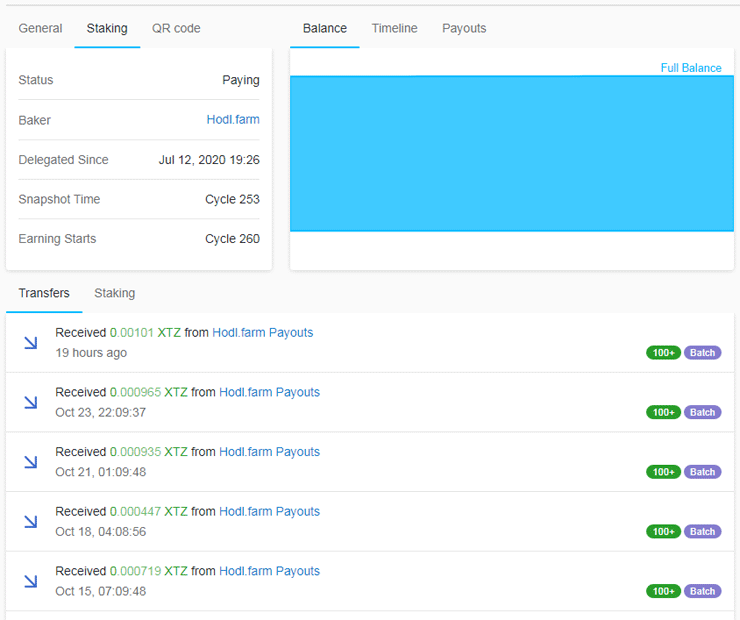This screenshot has width=740, height=620.
Task: Click the Batch badge on the Oct 15 transfer
Action: point(702,591)
